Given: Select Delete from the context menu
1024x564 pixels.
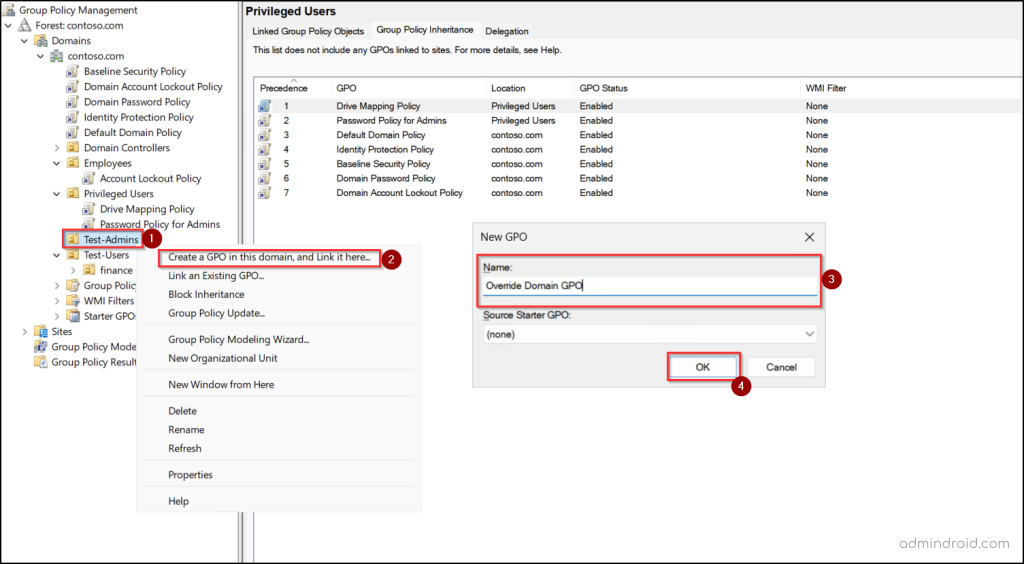Looking at the screenshot, I should 182,411.
